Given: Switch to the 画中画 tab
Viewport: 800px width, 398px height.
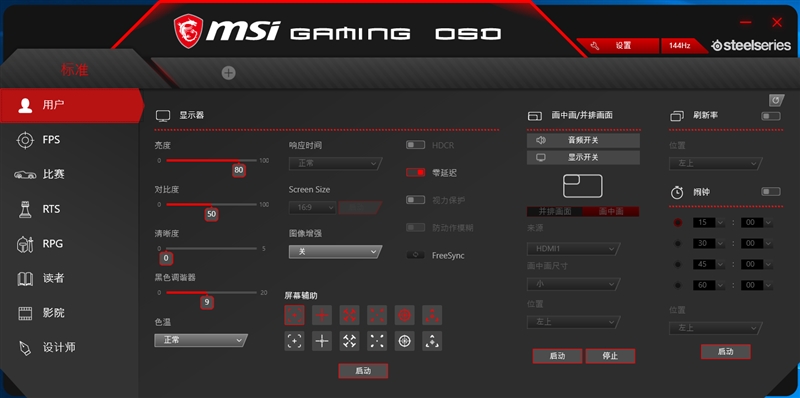Looking at the screenshot, I should pyautogui.click(x=611, y=212).
